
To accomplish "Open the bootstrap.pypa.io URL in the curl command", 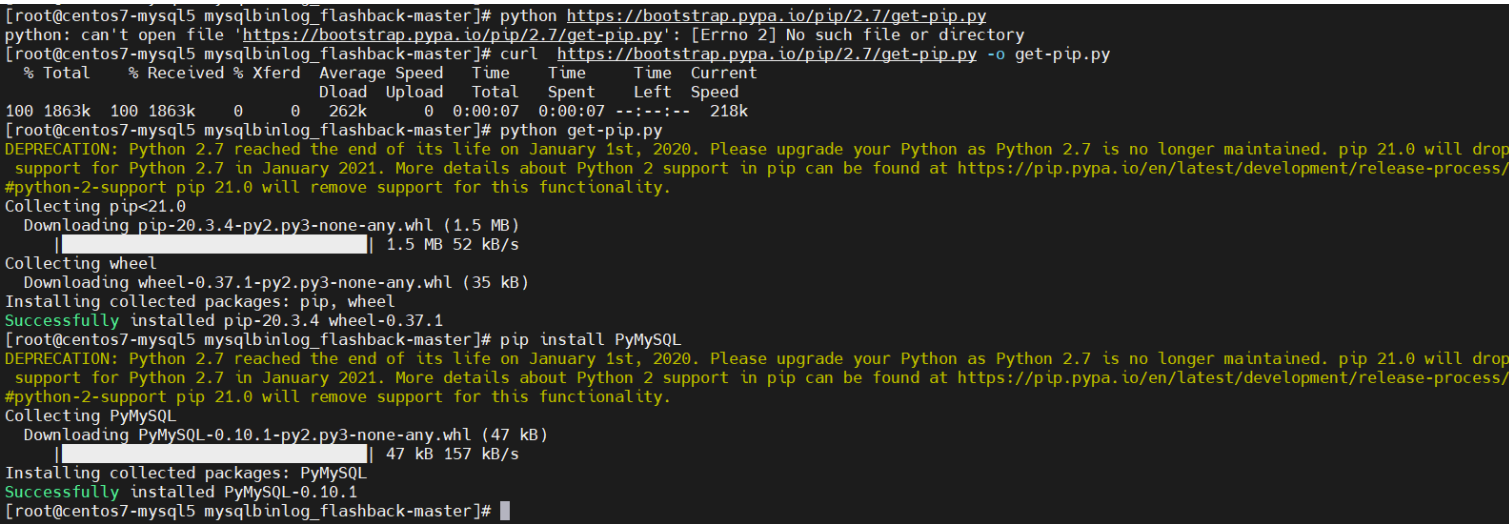I will 766,54.
